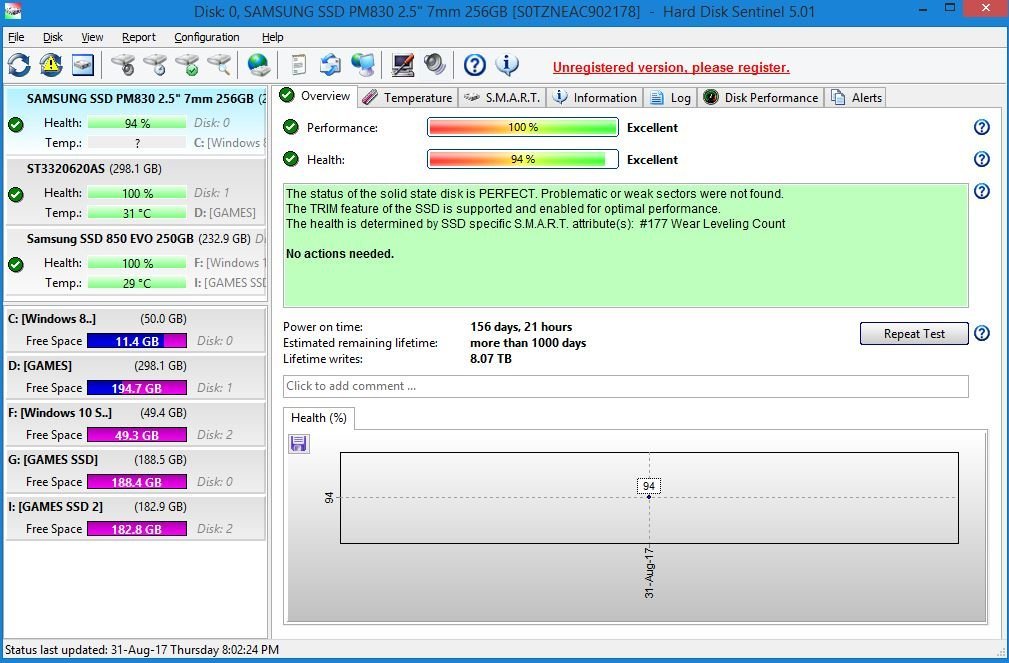Screen dimensions: 1009x663
Task: Select the C: [Windows 8..] partition
Action: pos(136,330)
